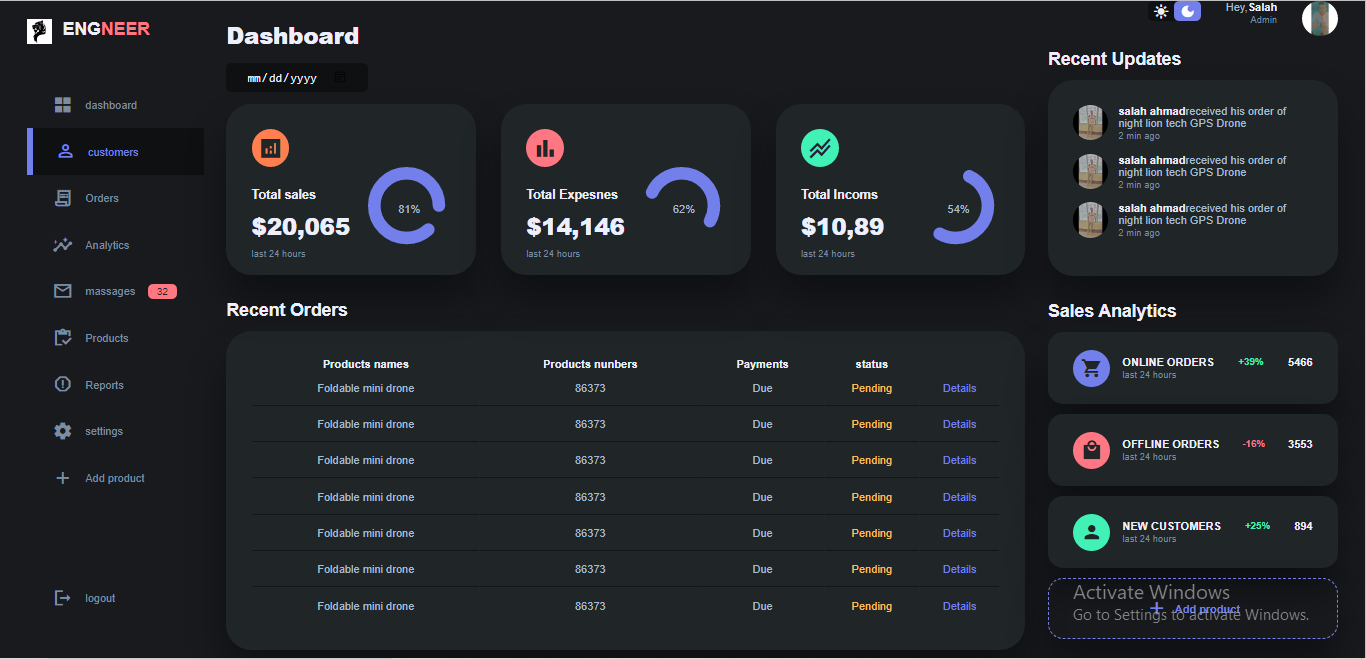Open the date picker calendar icon

point(340,78)
